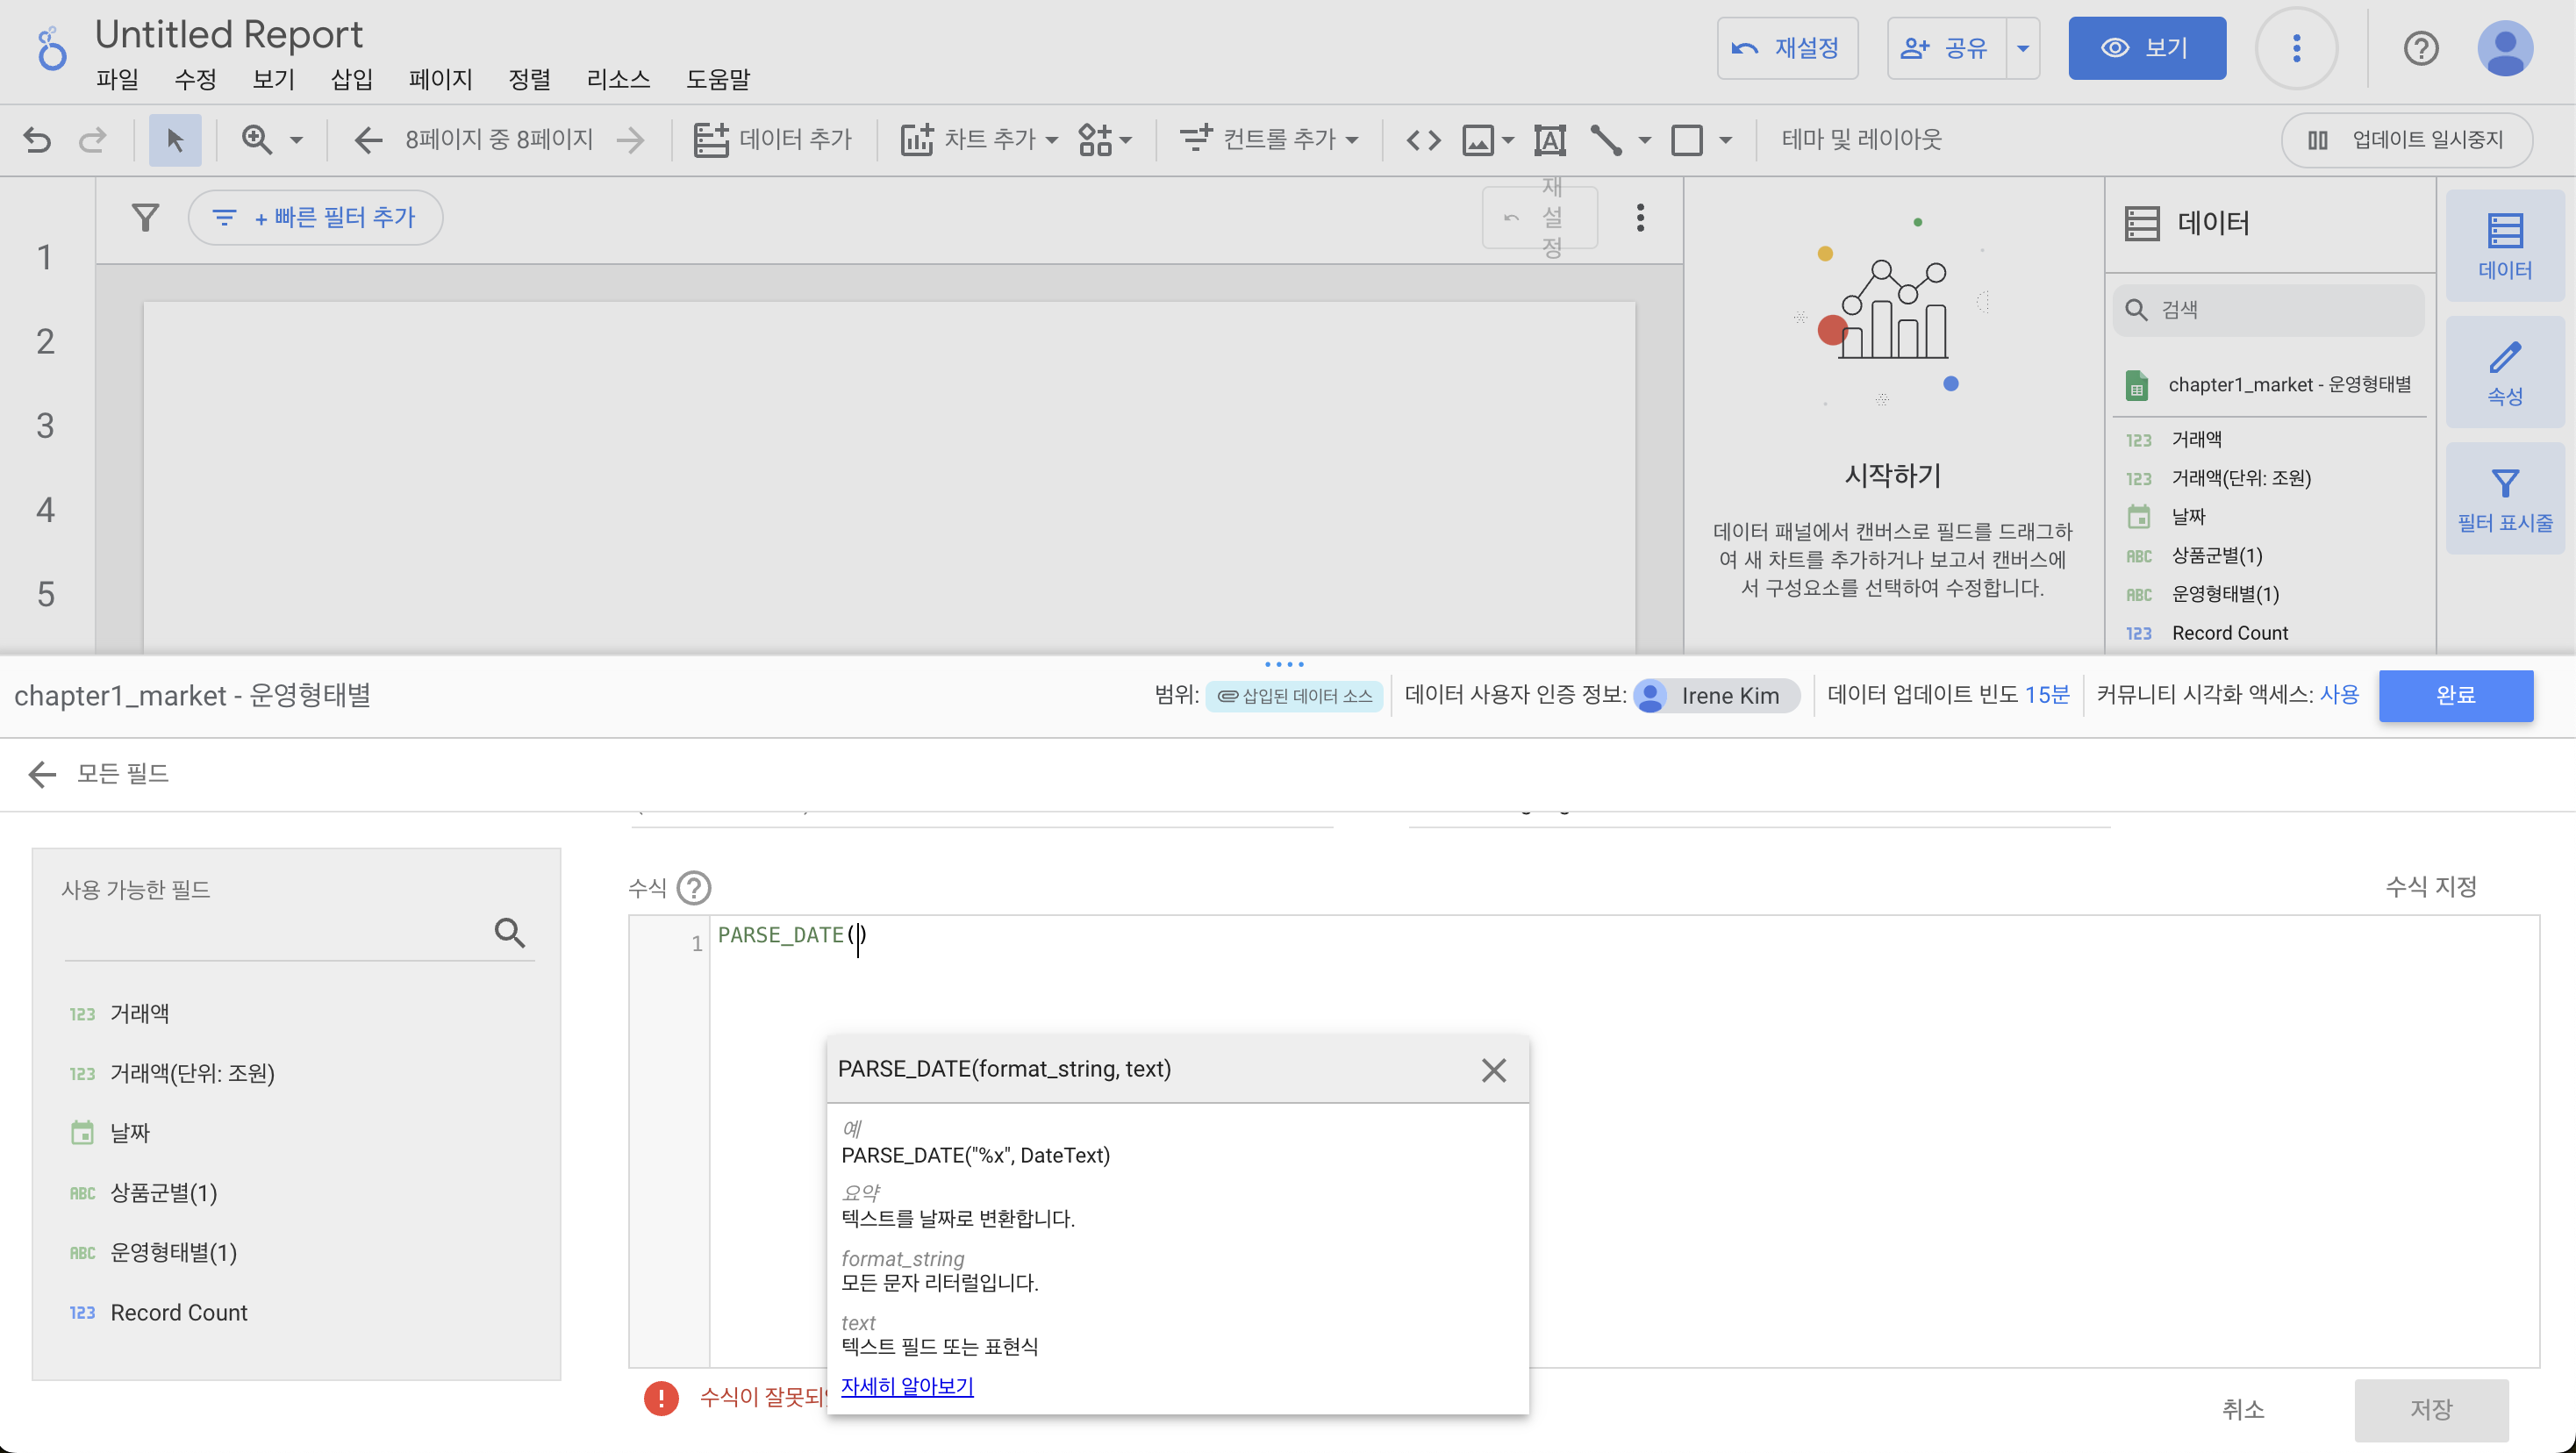Image resolution: width=2576 pixels, height=1453 pixels.
Task: Close the PARSE_DATE help tooltip
Action: [x=1493, y=1071]
